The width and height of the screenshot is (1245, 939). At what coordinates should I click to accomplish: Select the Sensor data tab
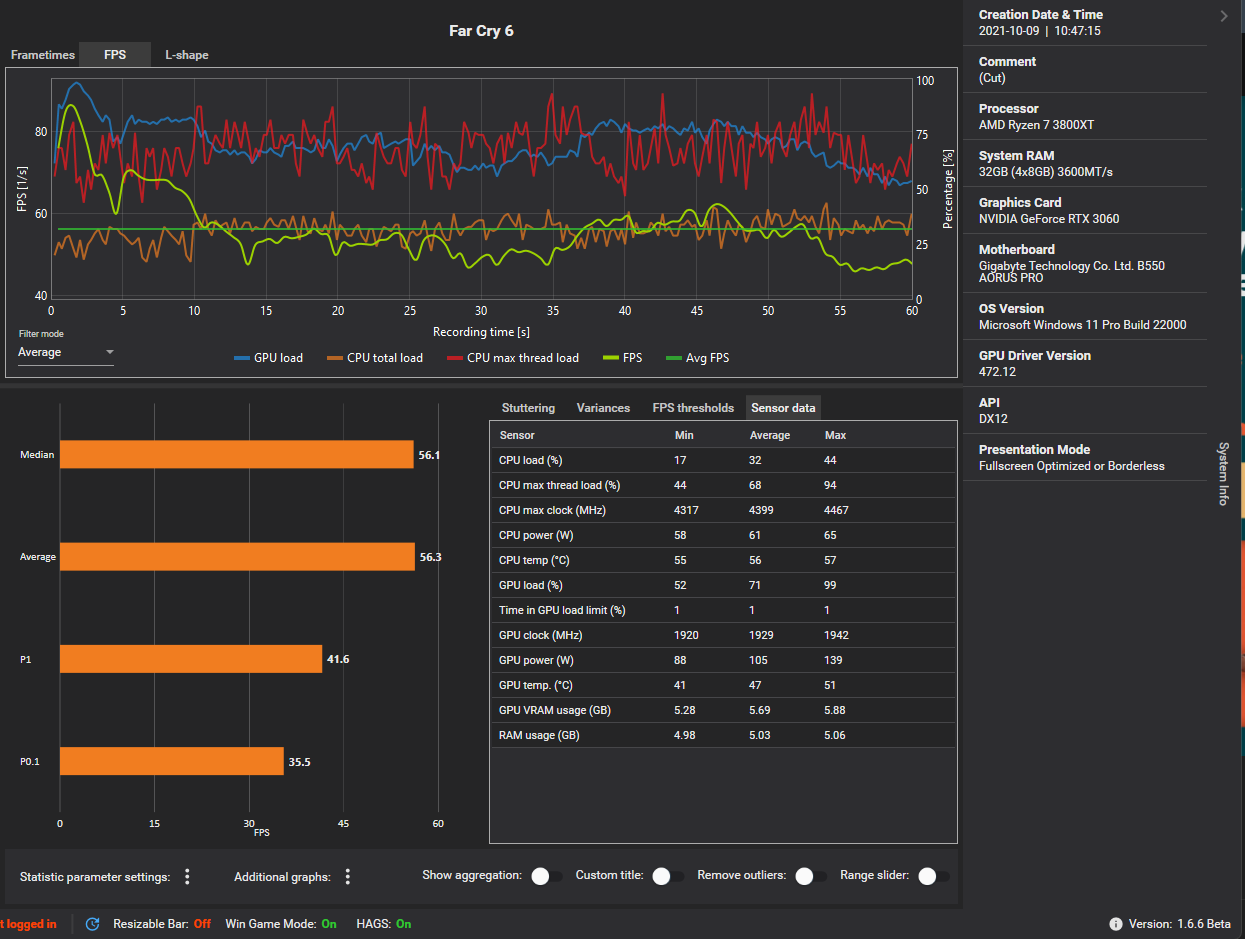(783, 408)
